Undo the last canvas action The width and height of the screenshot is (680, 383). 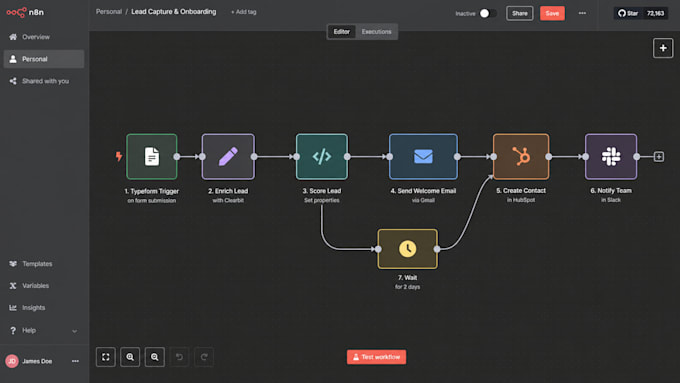click(x=180, y=357)
